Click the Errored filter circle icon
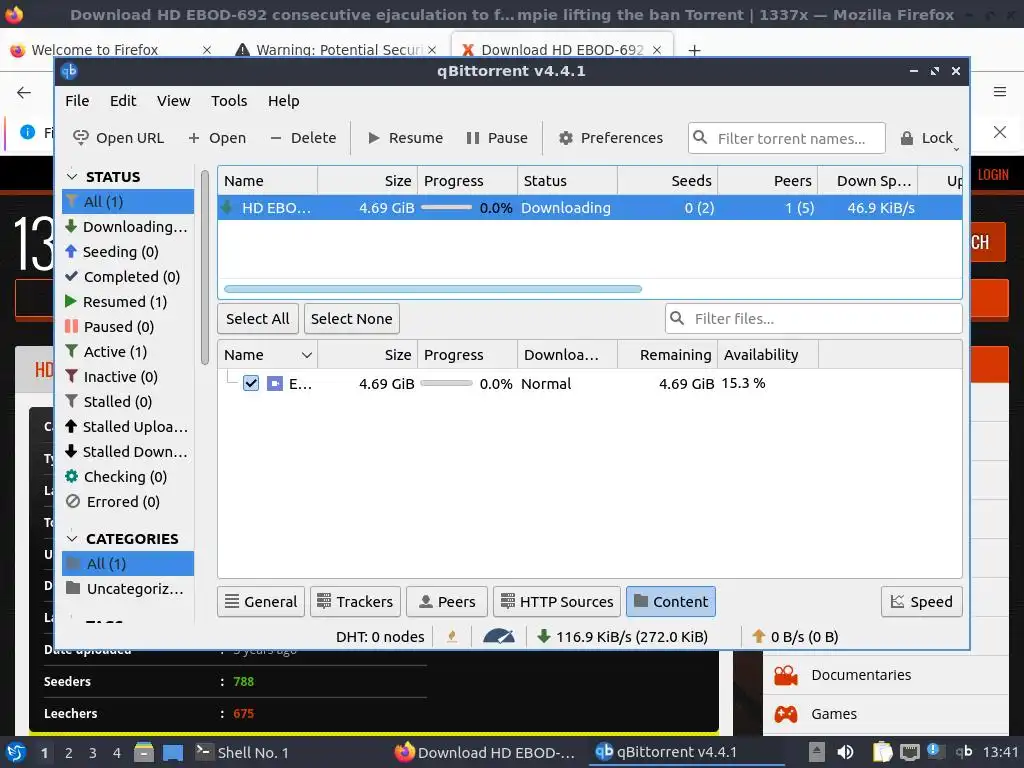Image resolution: width=1024 pixels, height=768 pixels. point(73,501)
